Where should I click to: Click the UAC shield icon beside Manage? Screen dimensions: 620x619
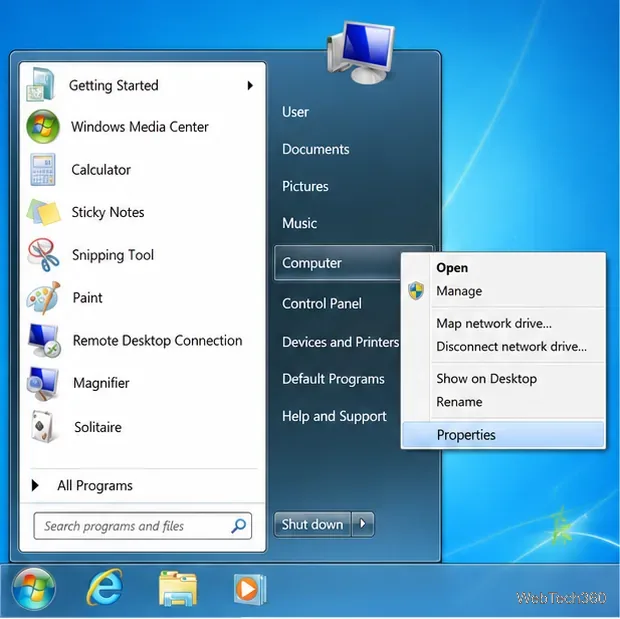[416, 291]
